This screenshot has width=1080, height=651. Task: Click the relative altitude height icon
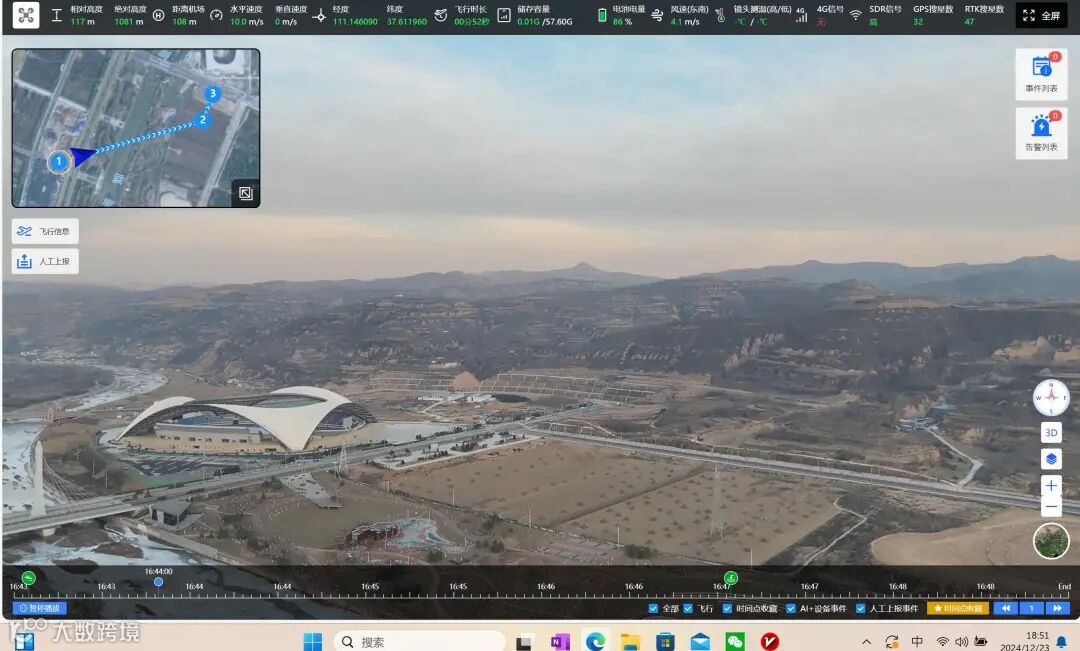coord(57,15)
